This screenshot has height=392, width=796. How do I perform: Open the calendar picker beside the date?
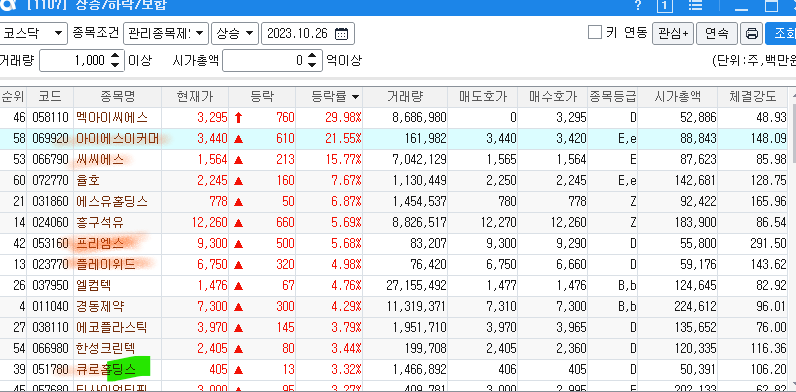[342, 34]
